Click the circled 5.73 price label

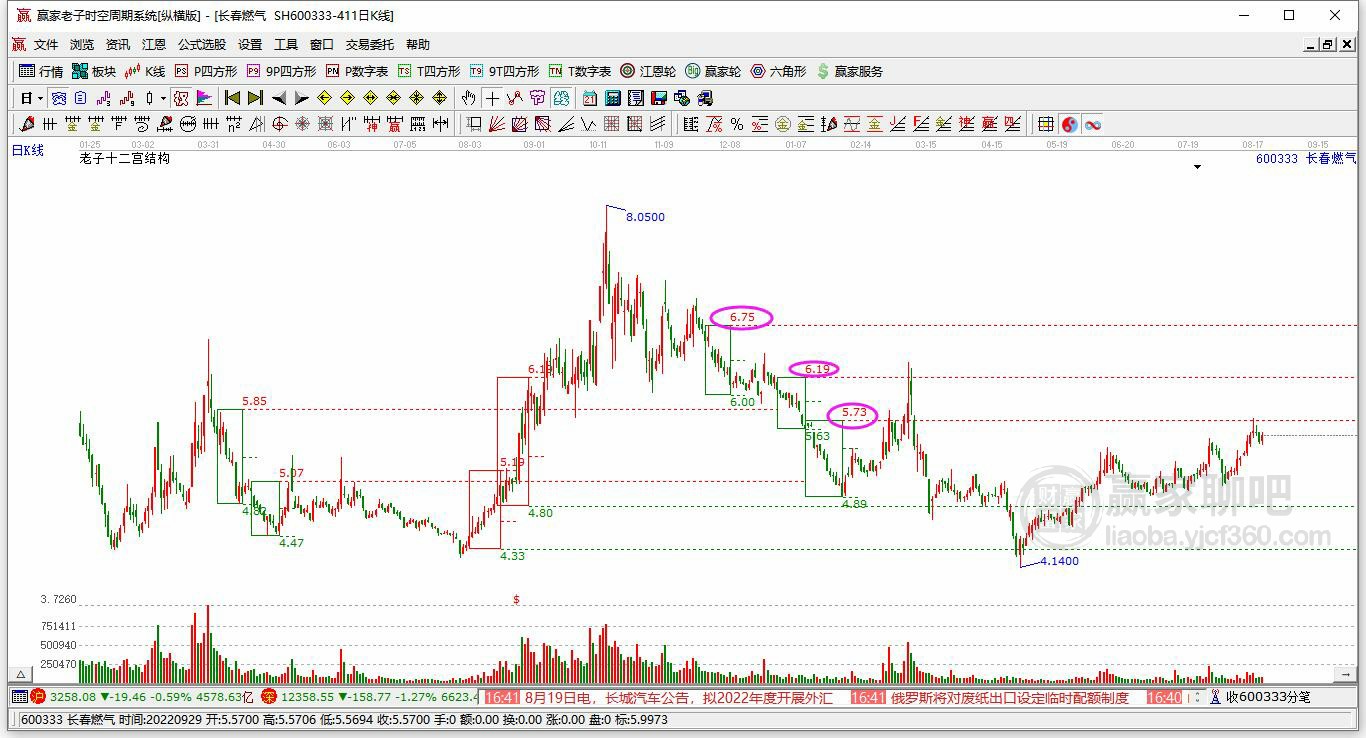point(853,413)
